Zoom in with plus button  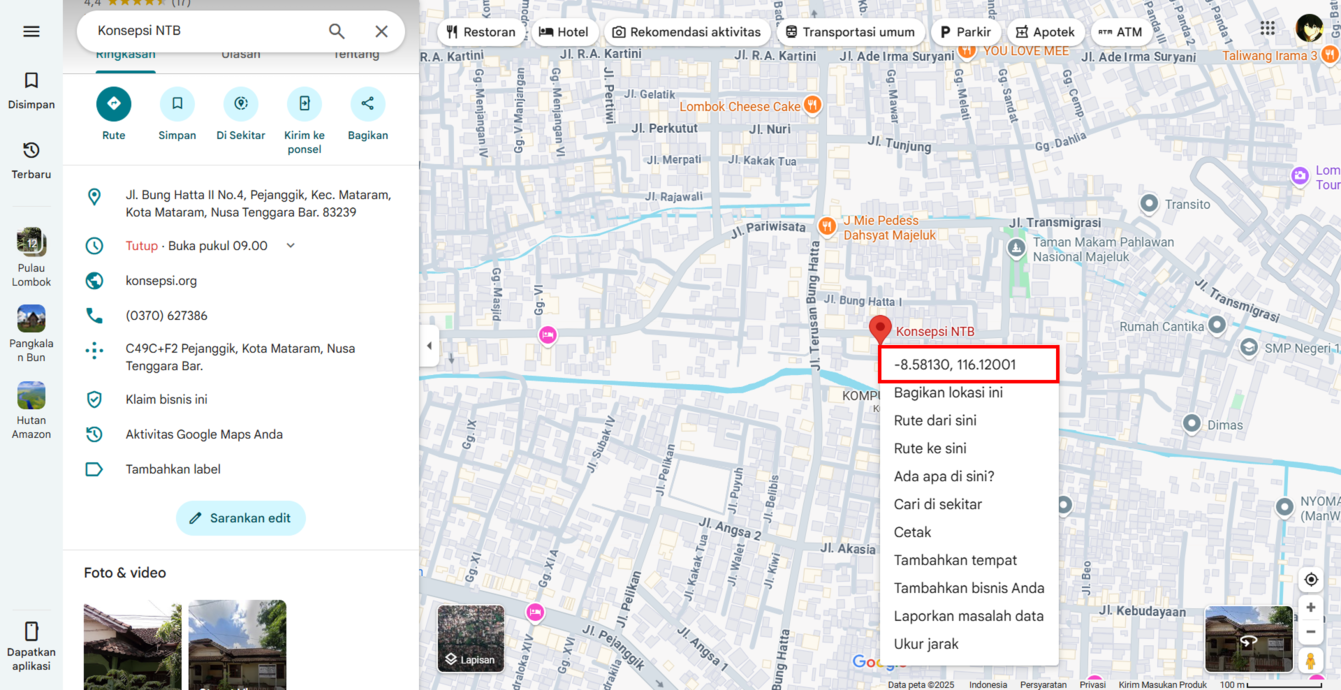tap(1311, 608)
